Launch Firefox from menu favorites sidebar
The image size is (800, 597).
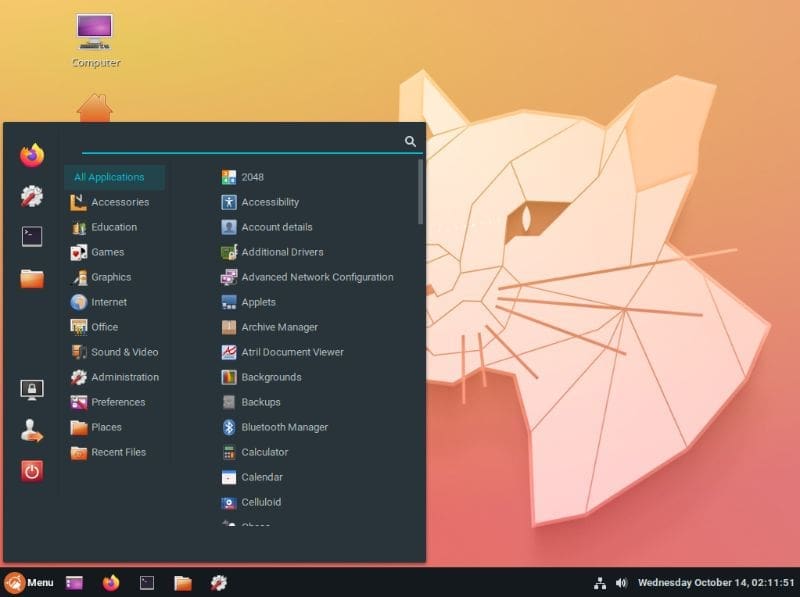point(32,155)
